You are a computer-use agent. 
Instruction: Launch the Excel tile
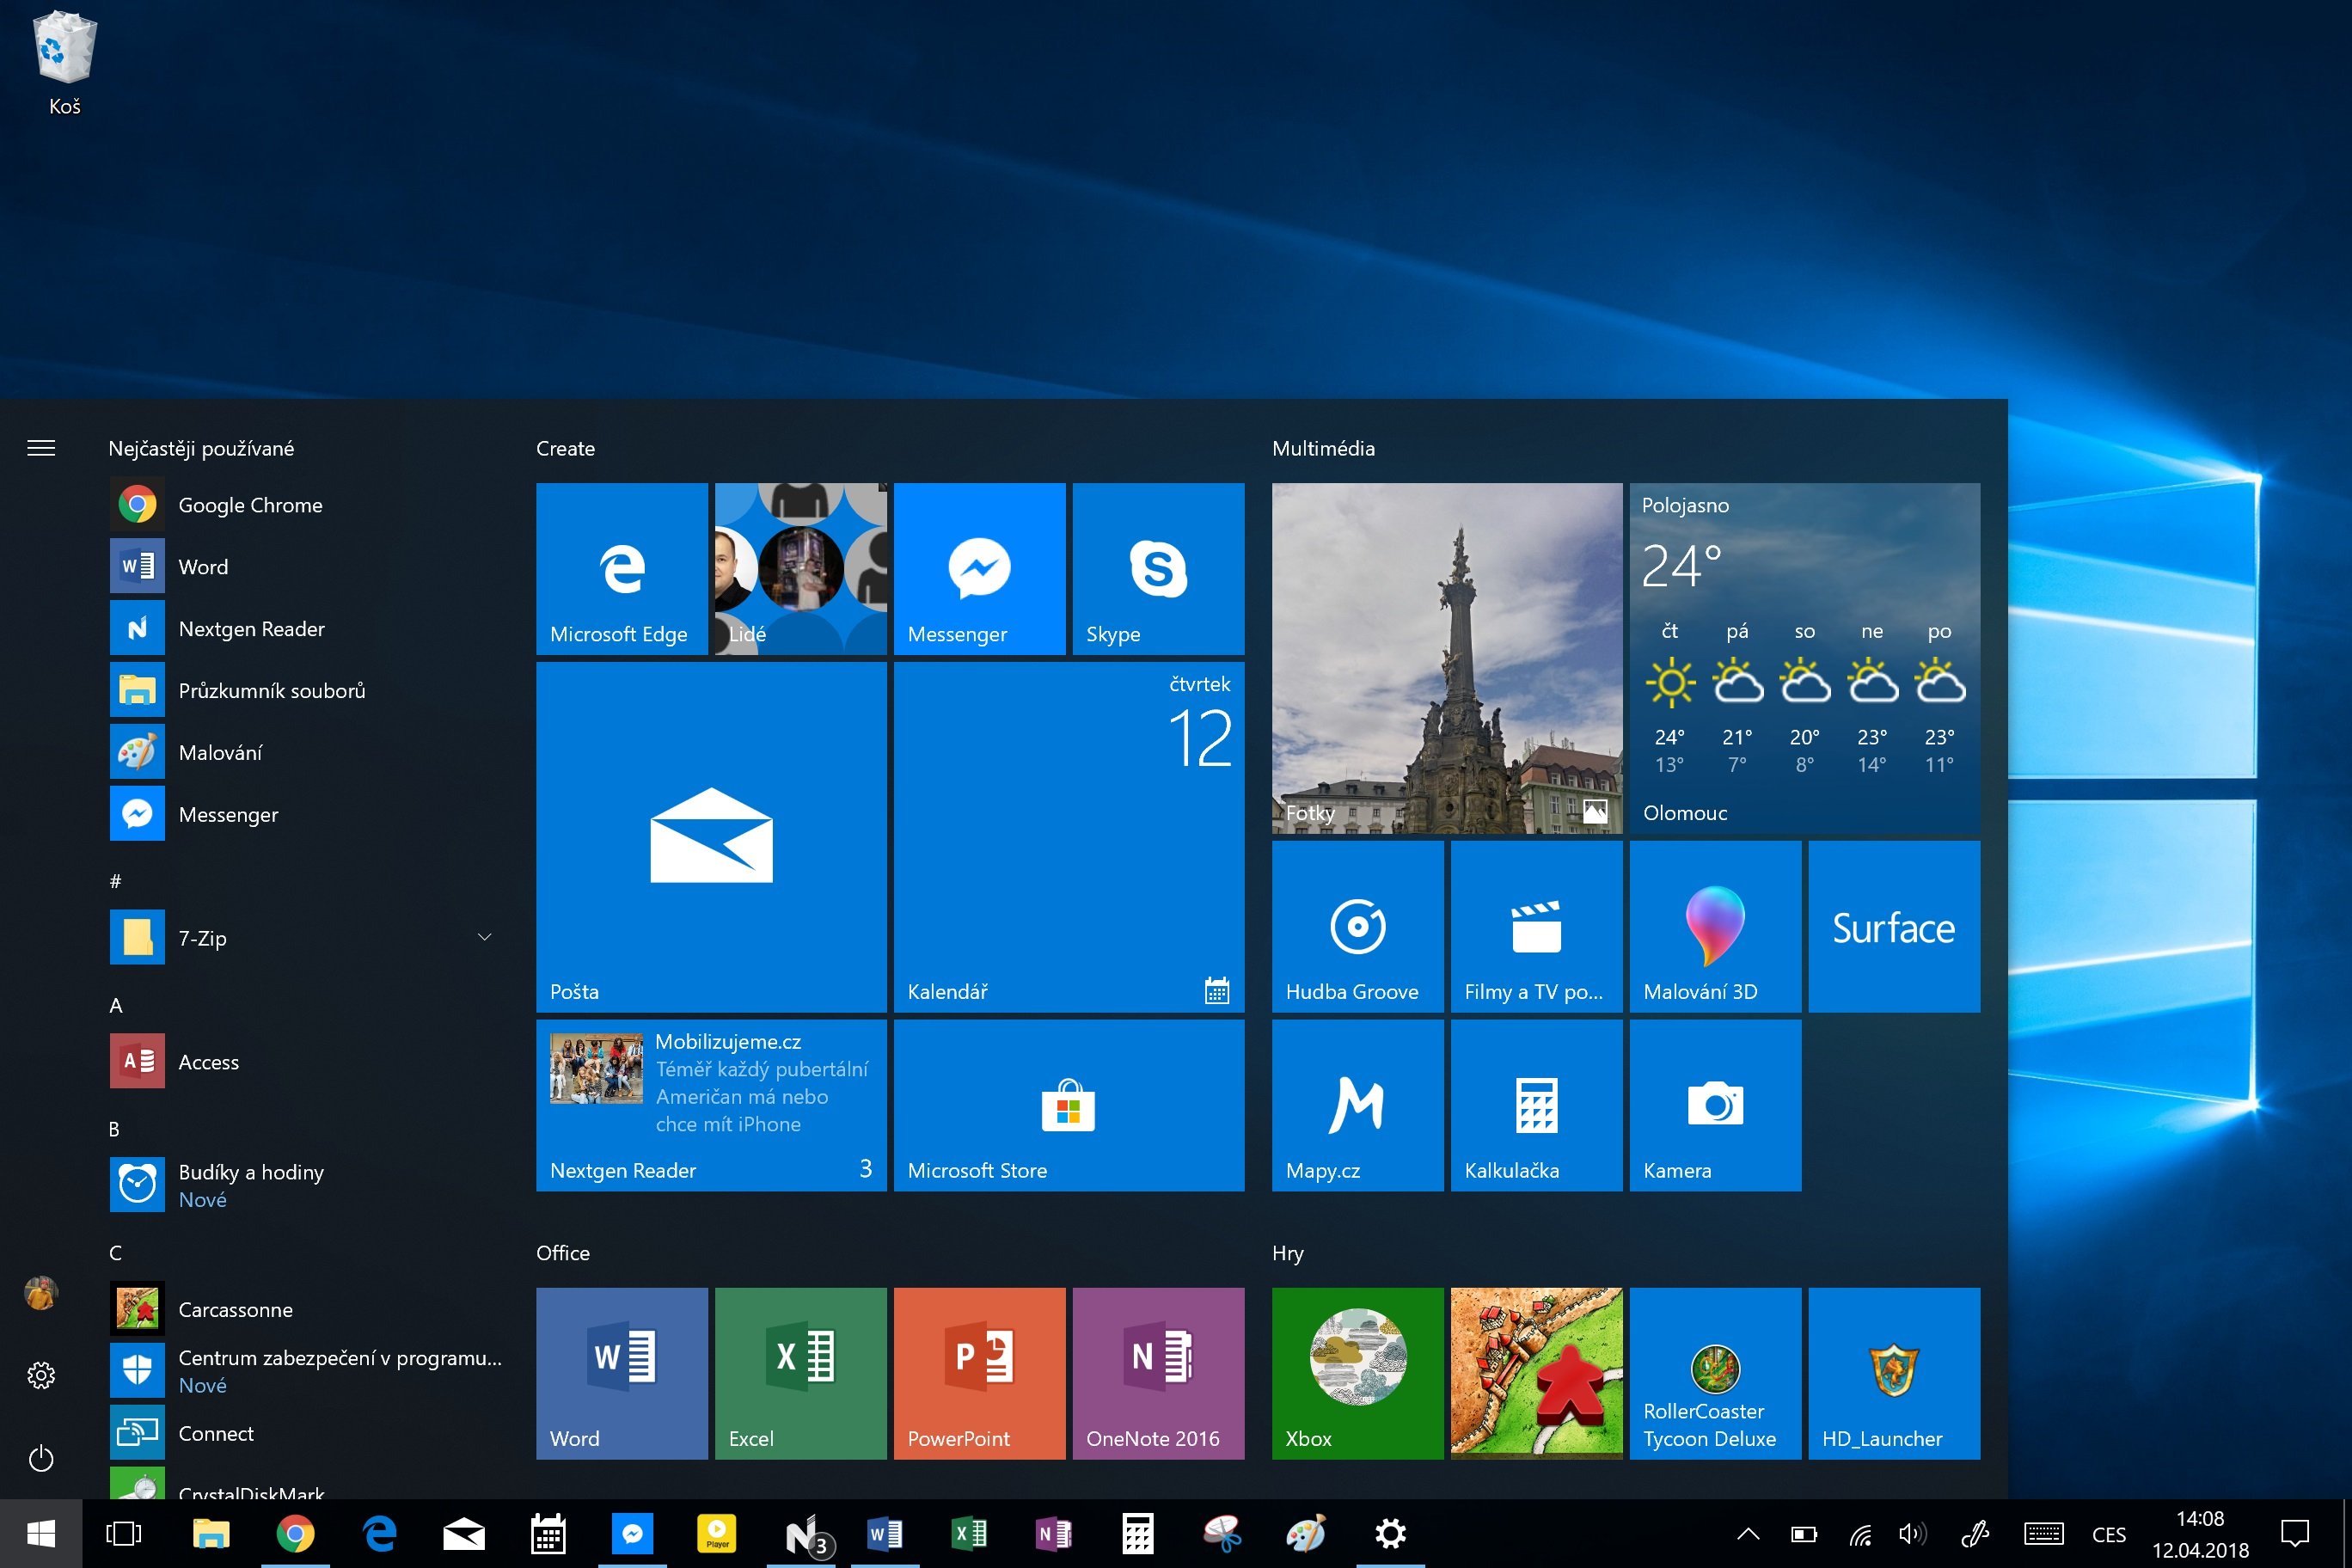click(x=801, y=1373)
